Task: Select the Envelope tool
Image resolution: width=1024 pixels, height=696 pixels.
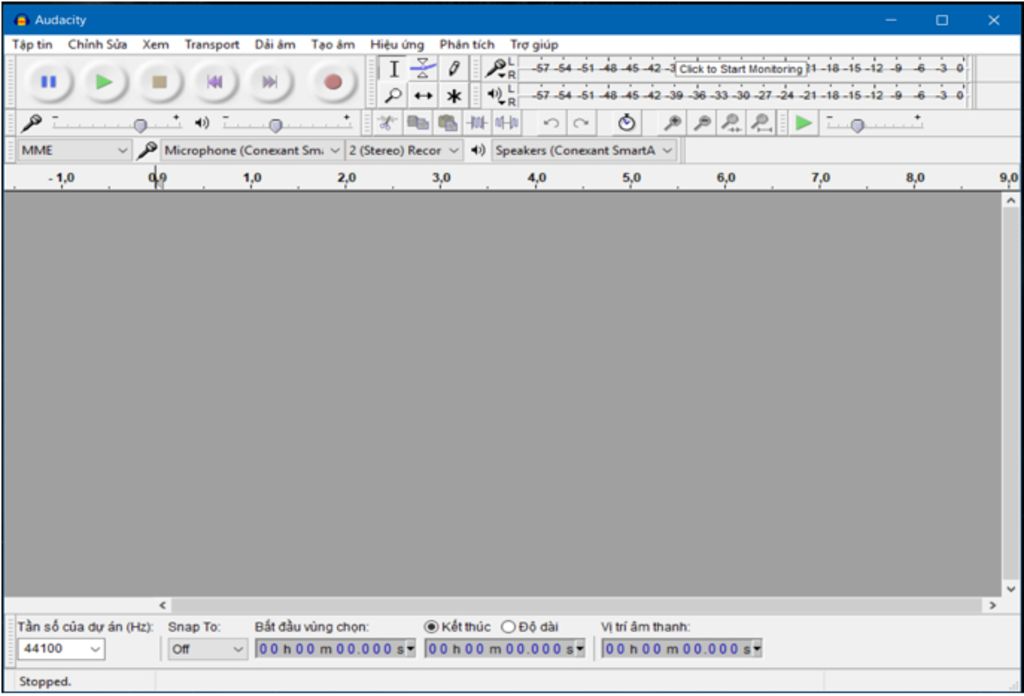Action: 423,69
